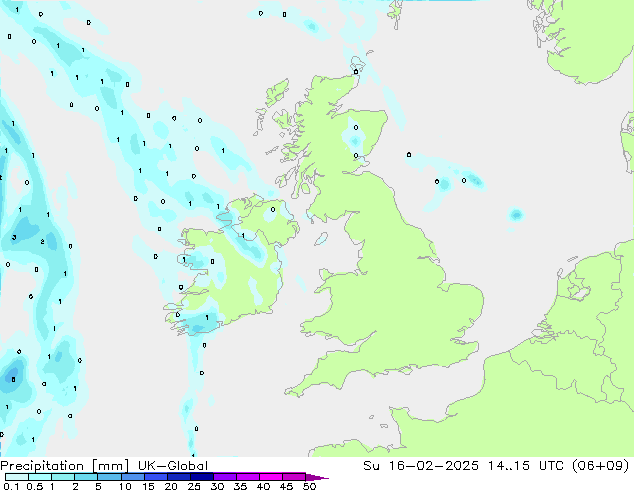634x490 pixels.
Task: Select the 35–40 mm legend color box
Action: tap(247, 477)
